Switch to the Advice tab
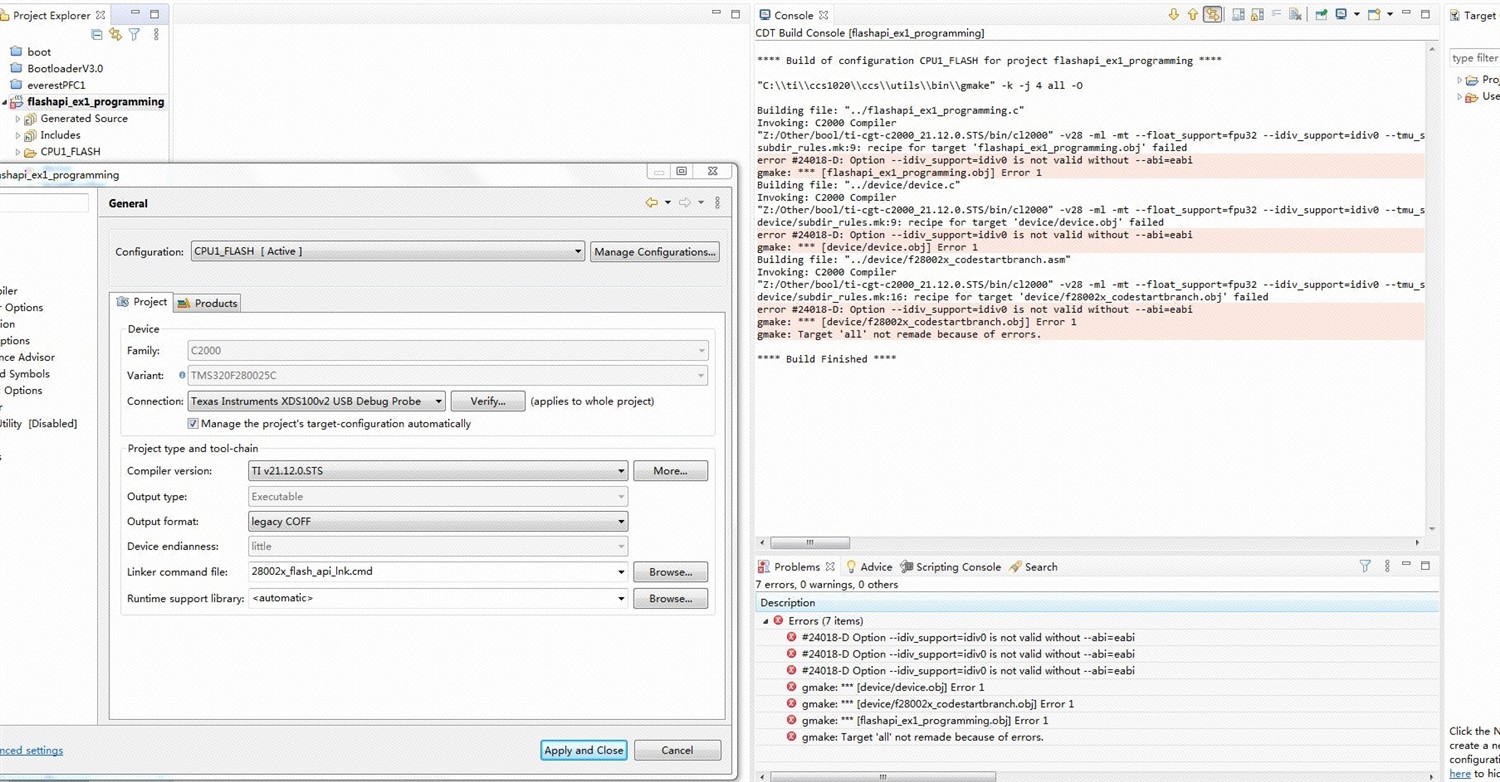The width and height of the screenshot is (1500, 782). coord(868,567)
